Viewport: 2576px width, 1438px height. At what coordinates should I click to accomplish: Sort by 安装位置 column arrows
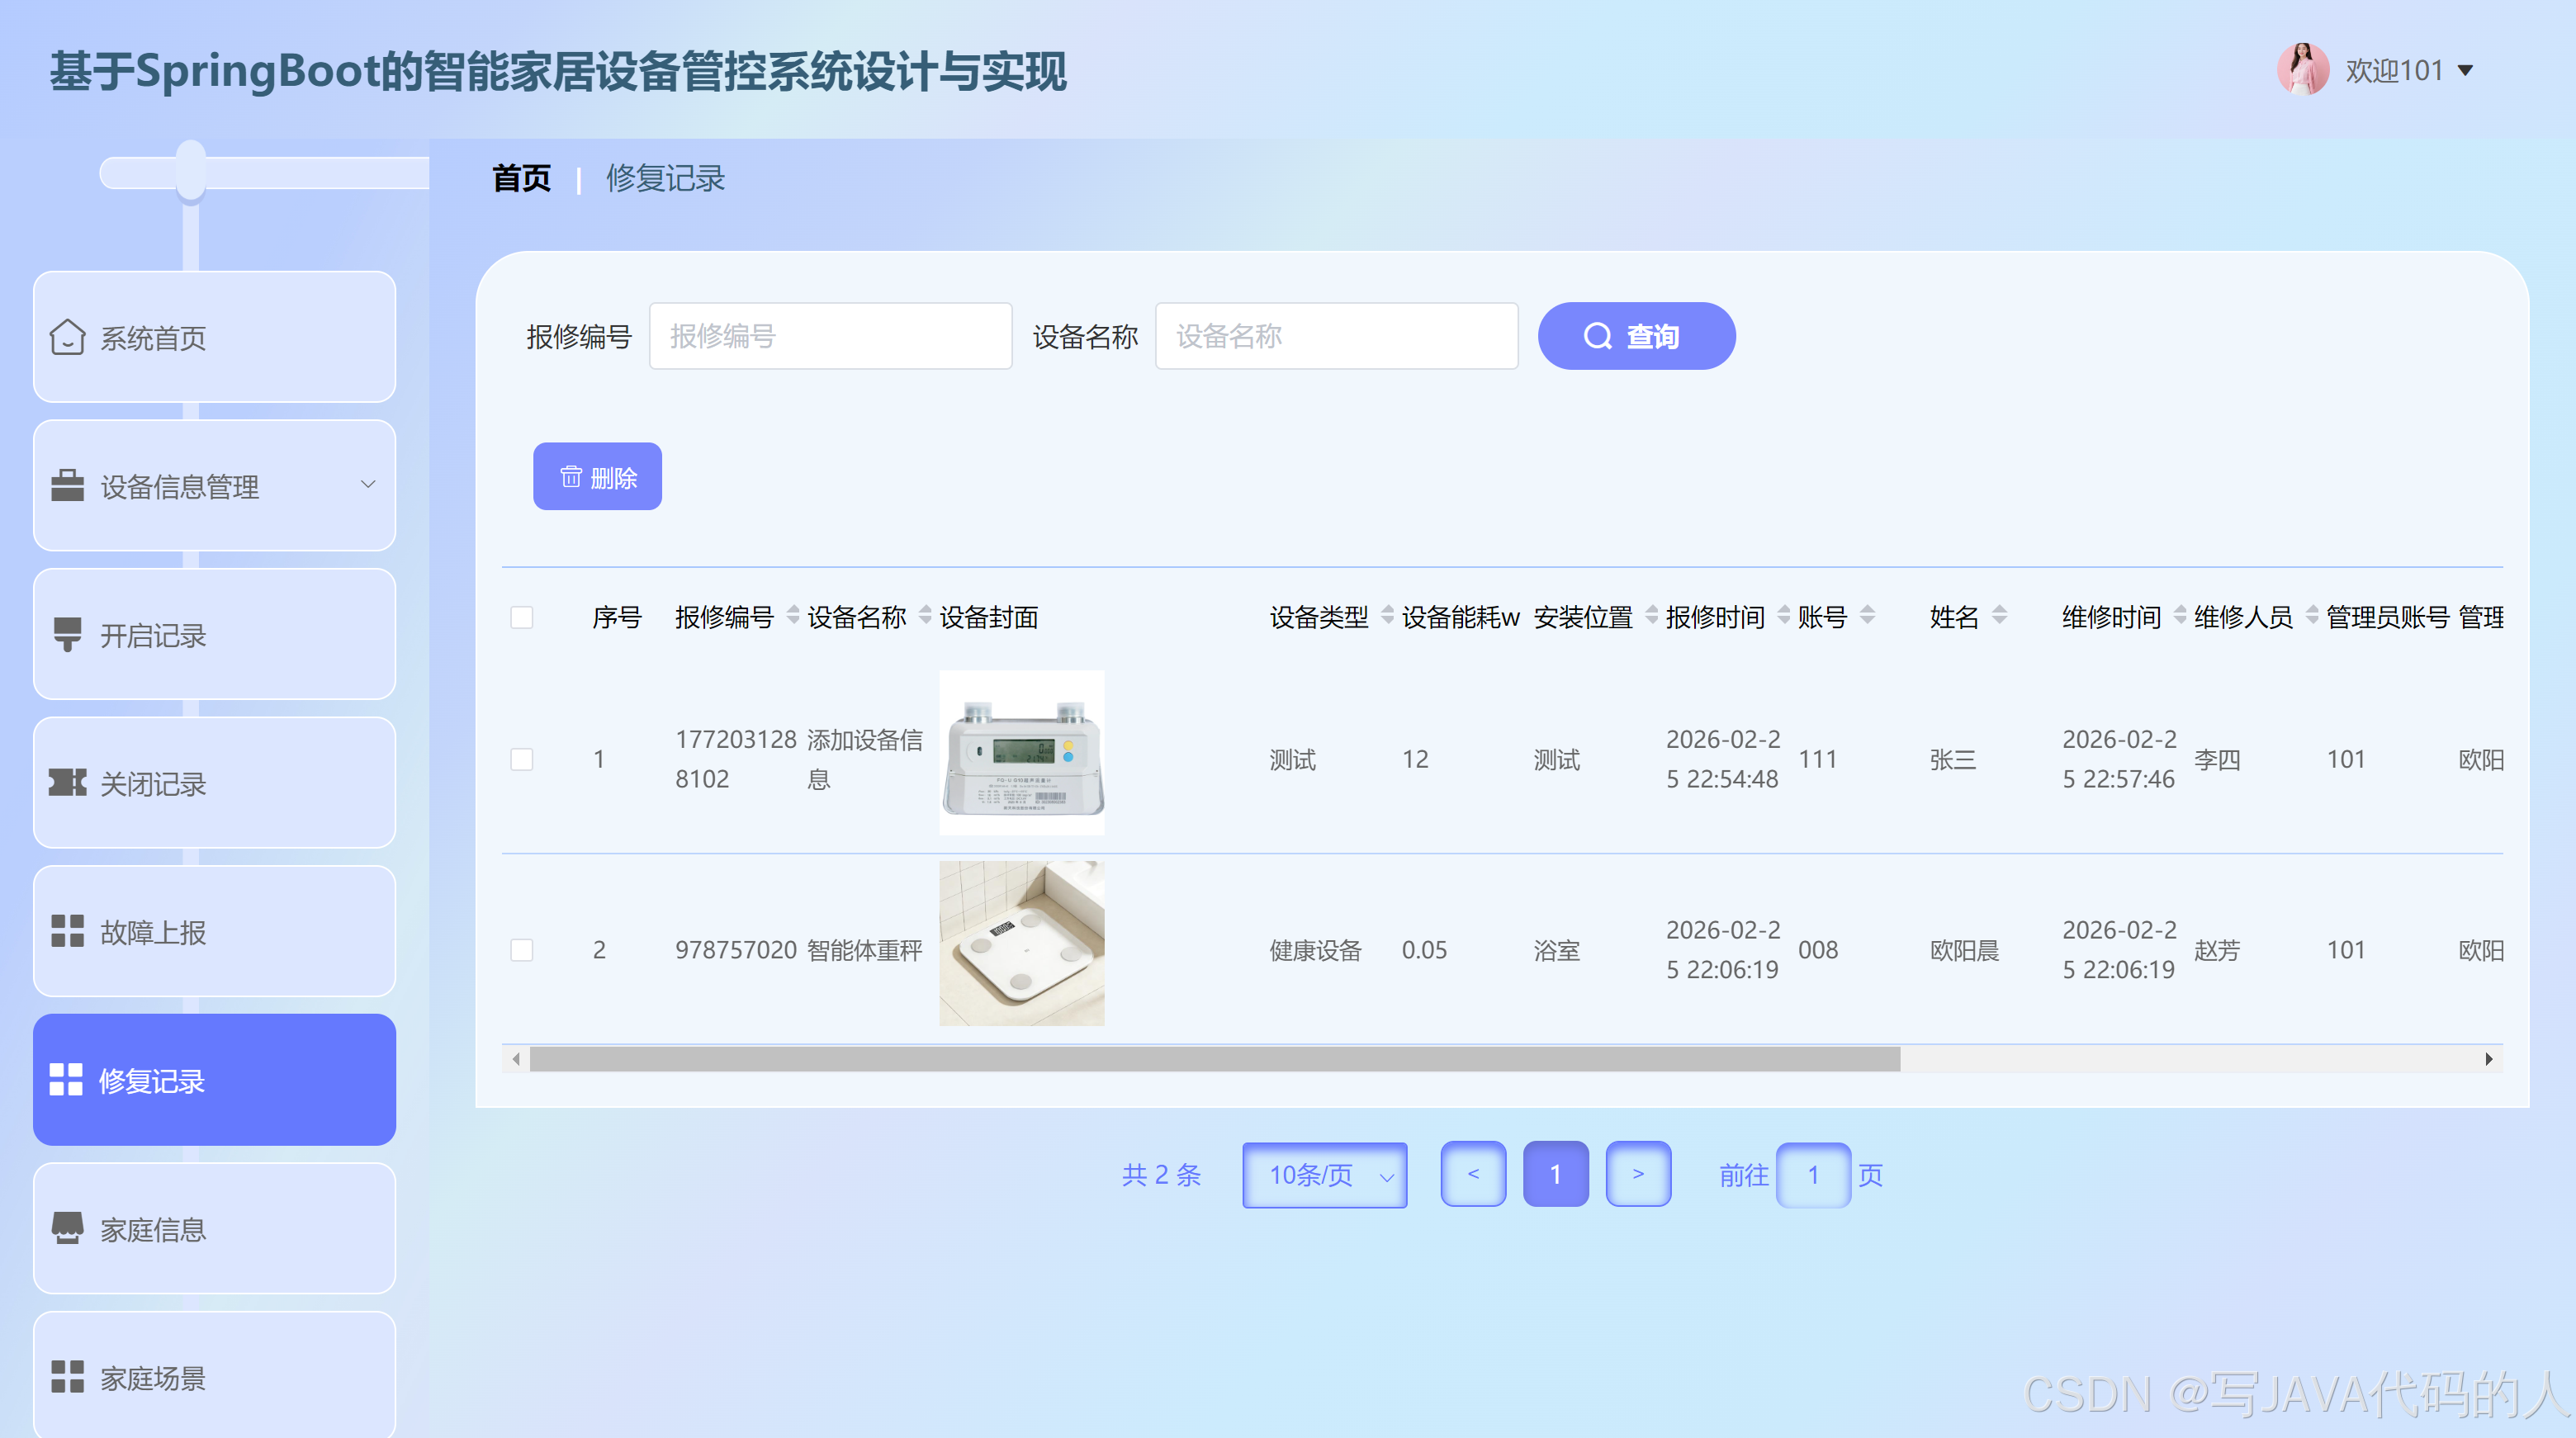[x=1651, y=615]
